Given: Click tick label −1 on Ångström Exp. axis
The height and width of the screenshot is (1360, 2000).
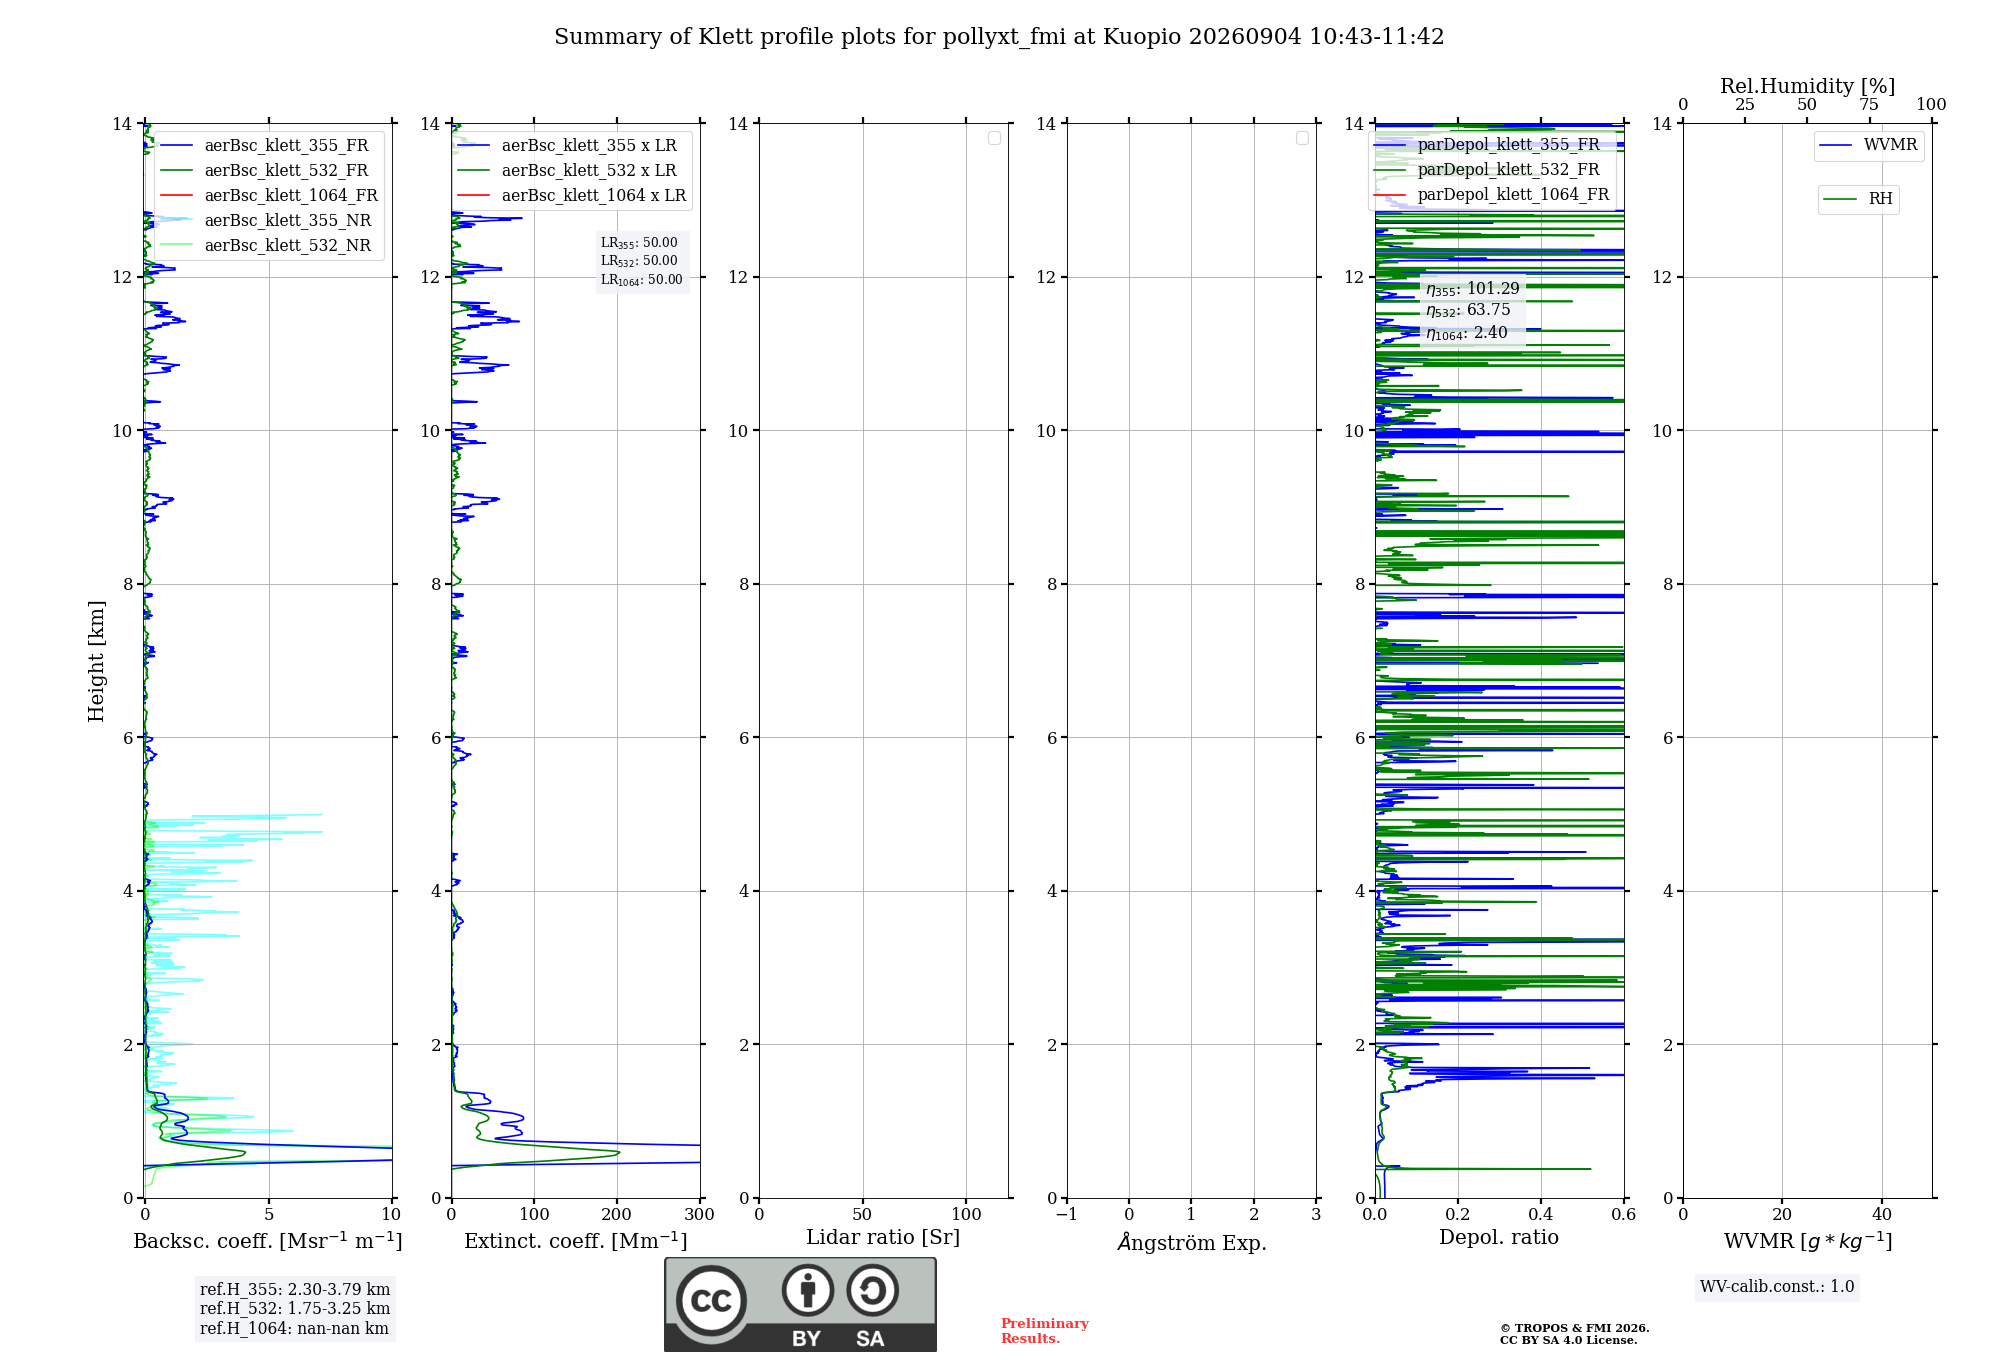Looking at the screenshot, I should [x=1067, y=1215].
